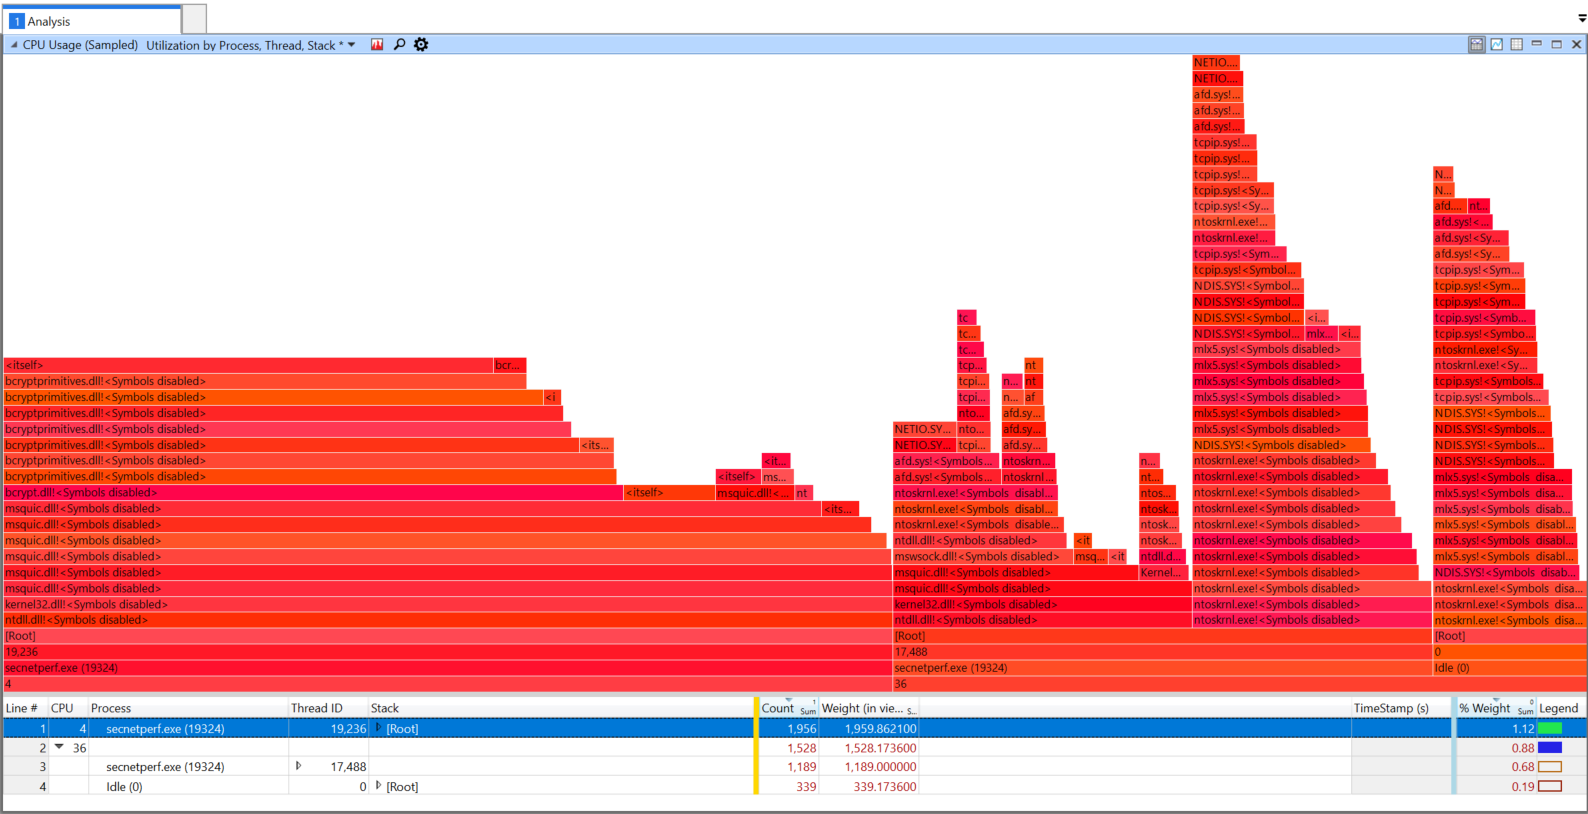Viewport: 1588px width, 814px height.
Task: Expand the [Root] stack in line 1
Action: pyautogui.click(x=378, y=729)
